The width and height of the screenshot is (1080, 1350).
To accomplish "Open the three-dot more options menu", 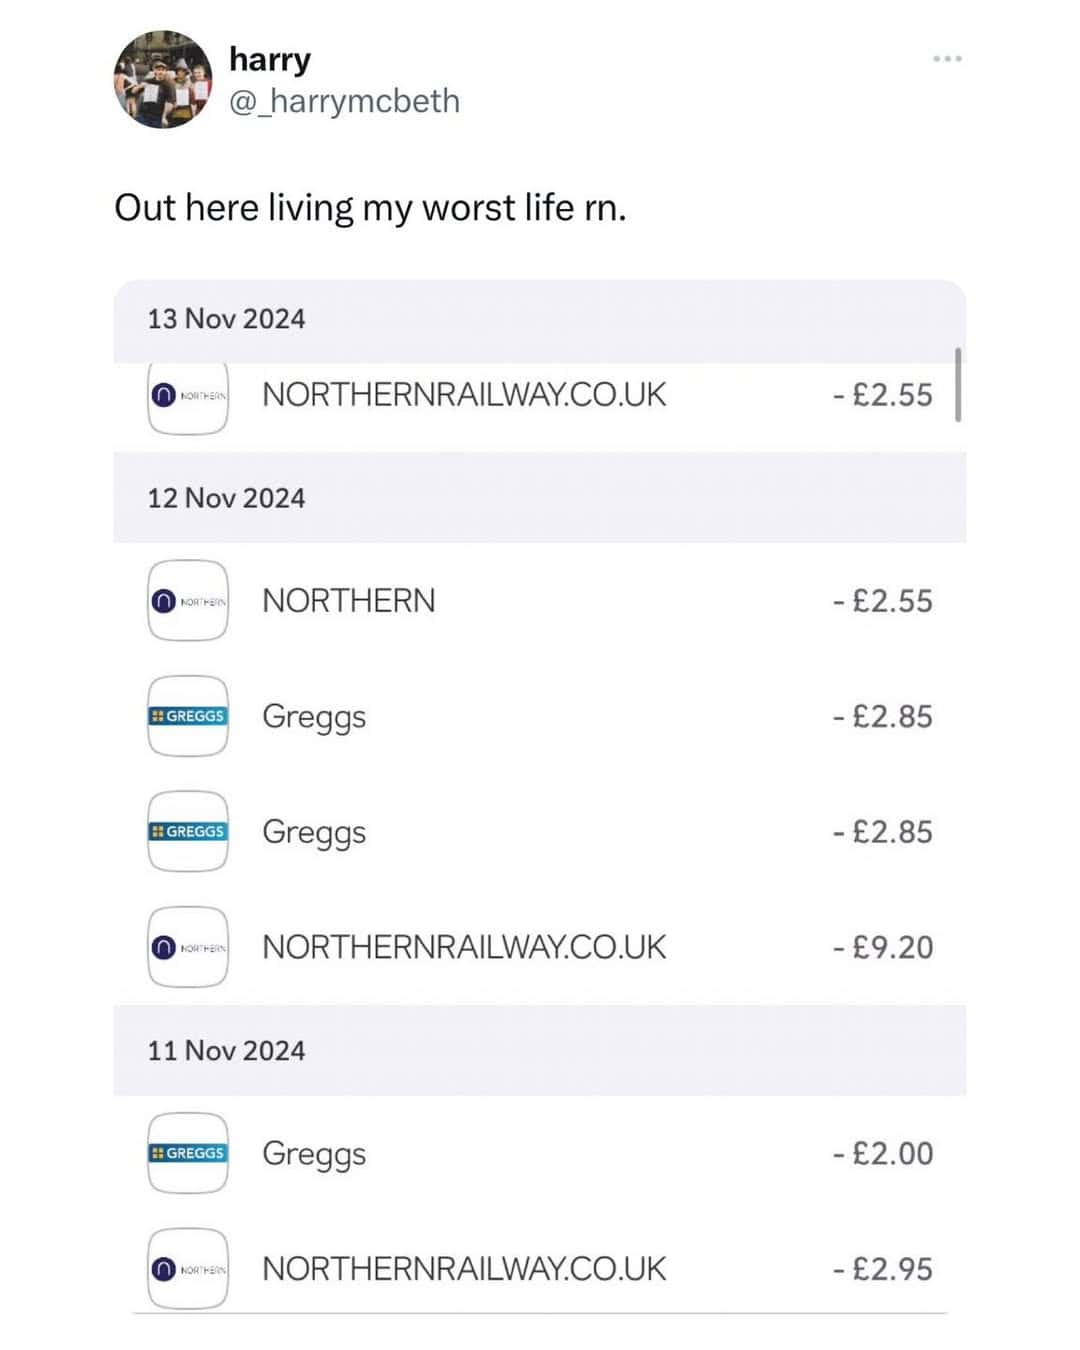I will pyautogui.click(x=947, y=59).
